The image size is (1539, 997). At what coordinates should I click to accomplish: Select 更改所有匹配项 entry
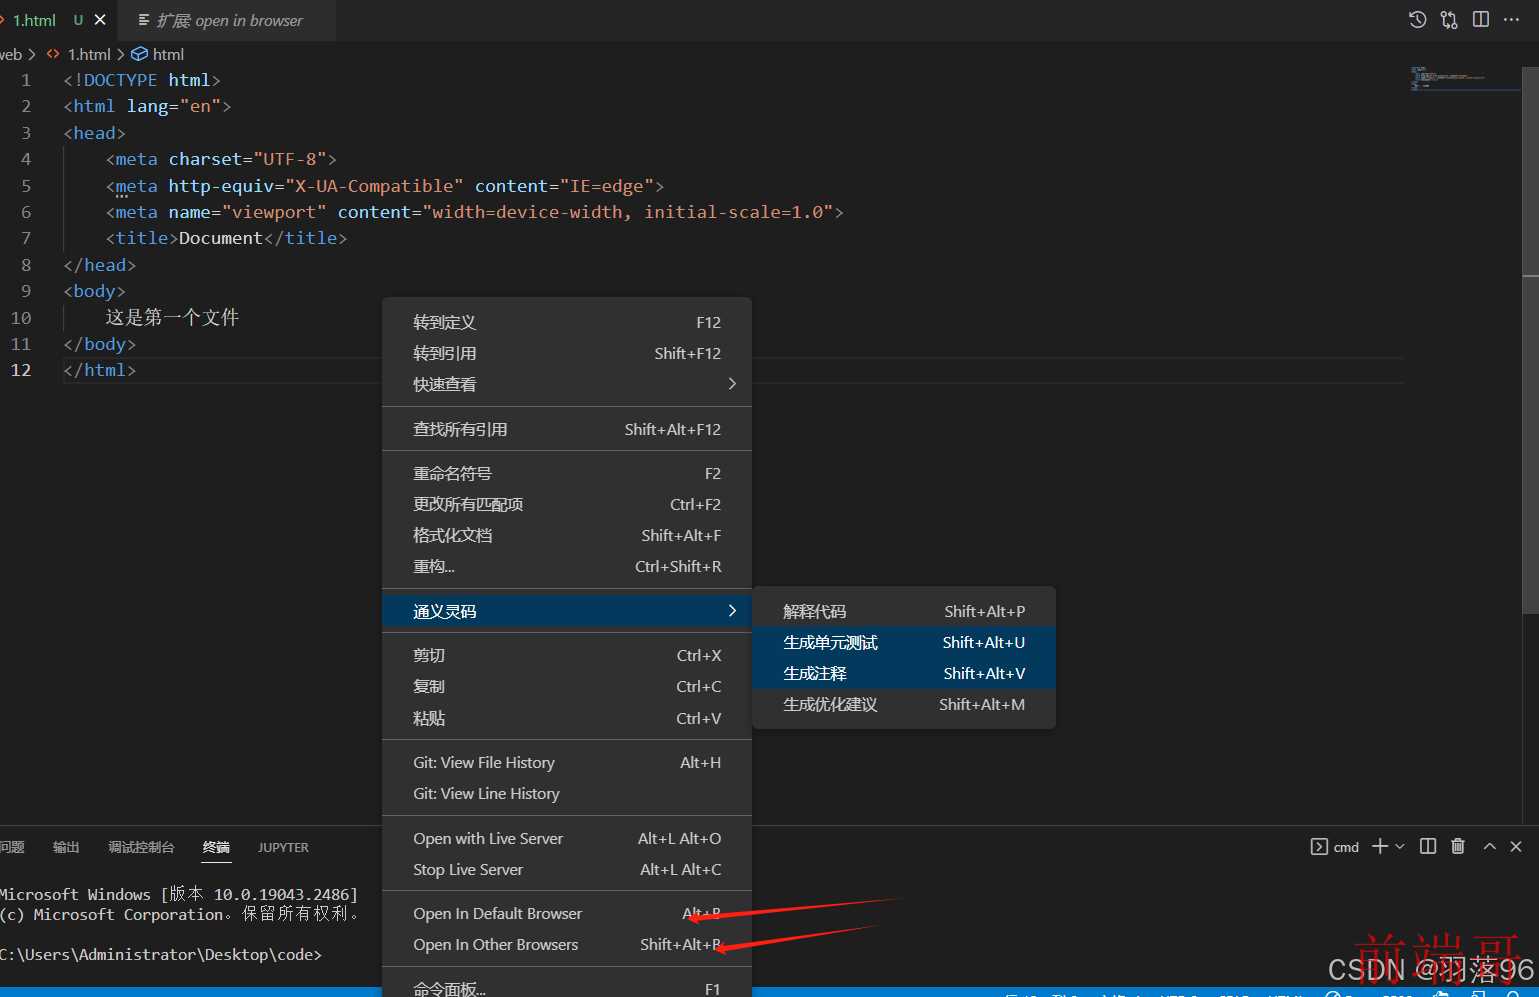[567, 504]
